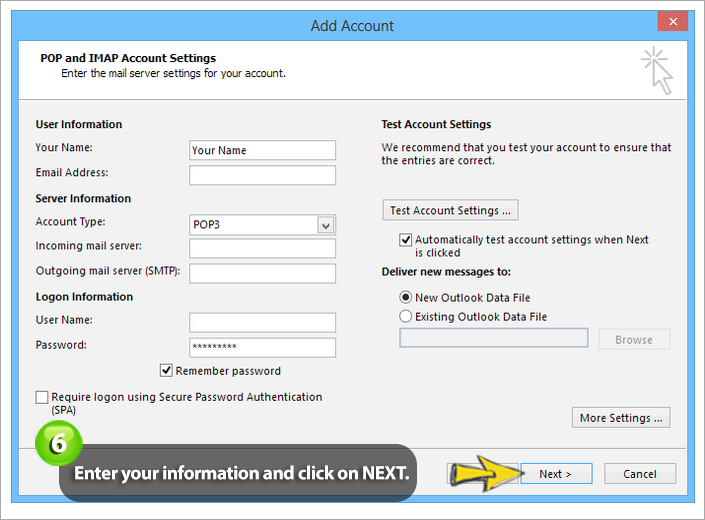705x520 pixels.
Task: Uncheck Automatically test account settings option
Action: (x=406, y=240)
